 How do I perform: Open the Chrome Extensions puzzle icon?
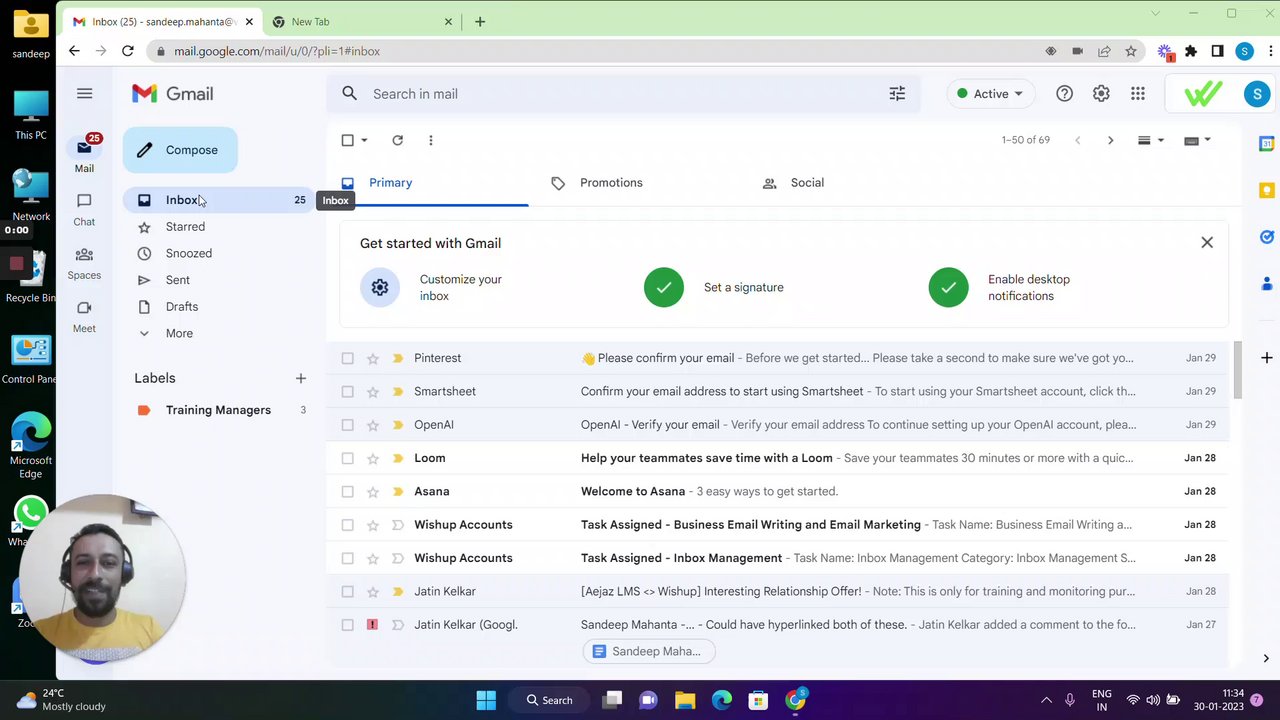(x=1191, y=51)
